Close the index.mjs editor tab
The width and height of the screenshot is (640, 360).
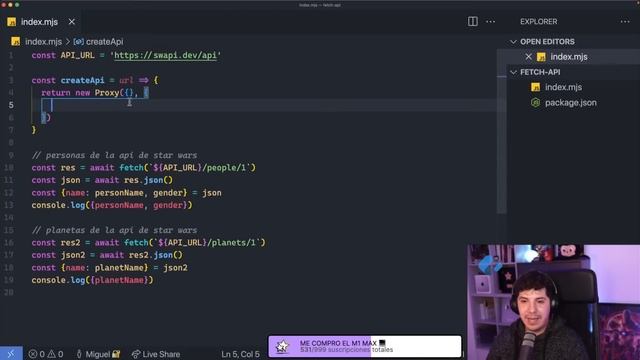tap(72, 22)
